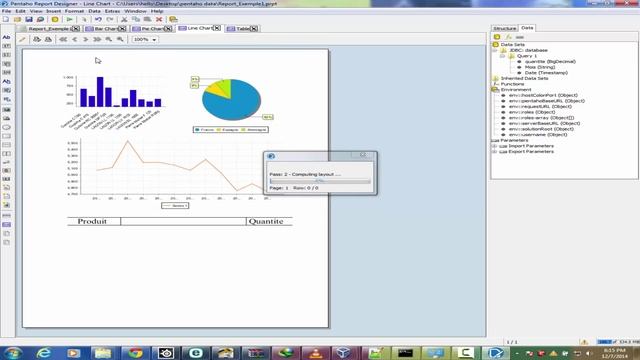Switch to the Structure panel tab
Image resolution: width=640 pixels, height=360 pixels.
coord(504,28)
